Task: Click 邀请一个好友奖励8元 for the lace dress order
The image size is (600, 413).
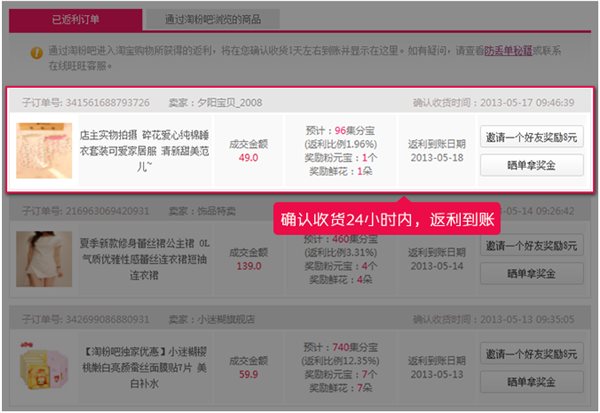Action: coord(532,245)
